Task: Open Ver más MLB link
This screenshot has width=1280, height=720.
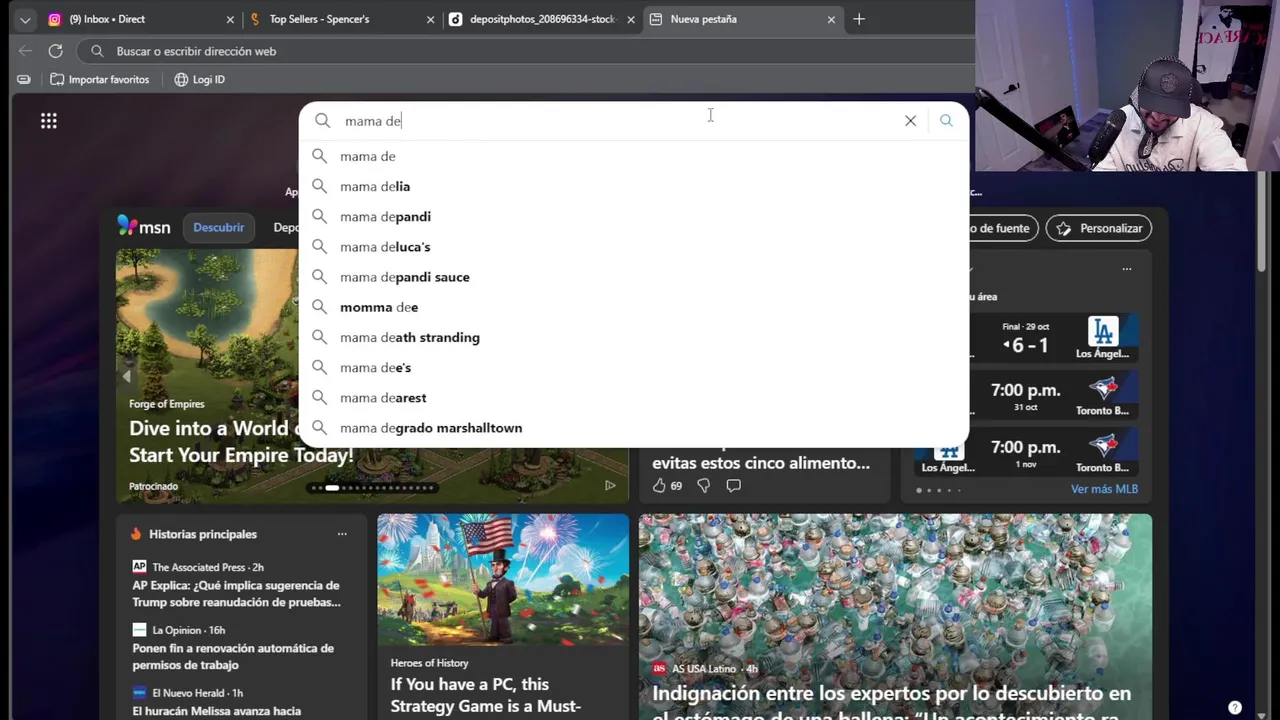Action: [1104, 489]
